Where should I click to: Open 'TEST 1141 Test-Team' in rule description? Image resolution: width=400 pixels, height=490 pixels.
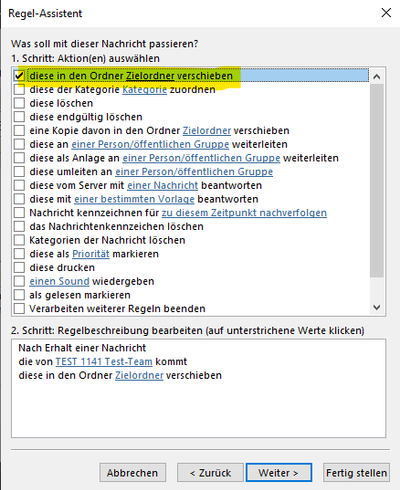(104, 362)
